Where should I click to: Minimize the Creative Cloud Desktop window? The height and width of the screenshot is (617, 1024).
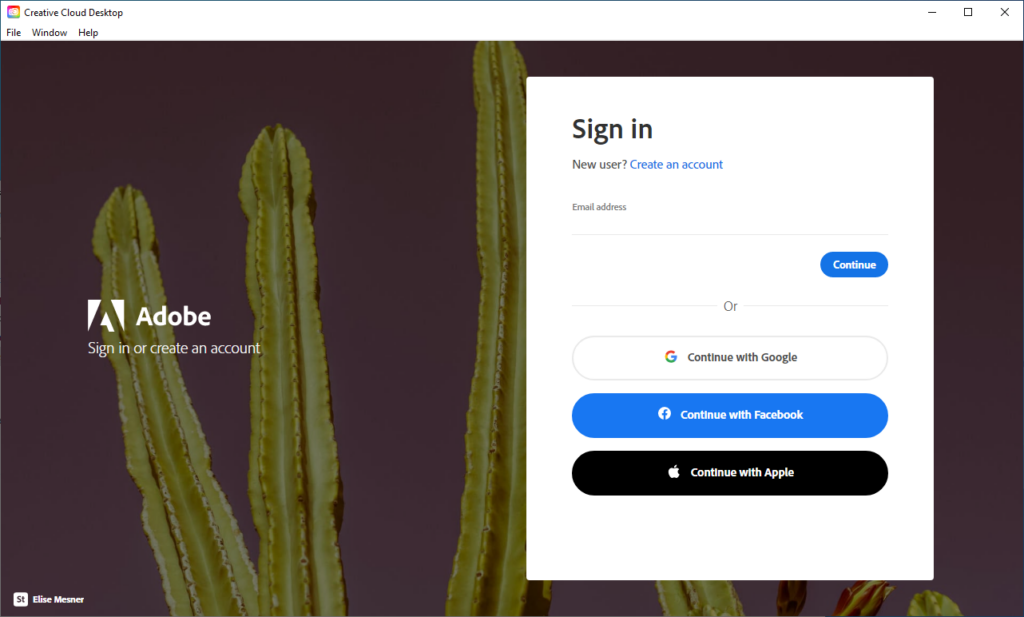932,12
